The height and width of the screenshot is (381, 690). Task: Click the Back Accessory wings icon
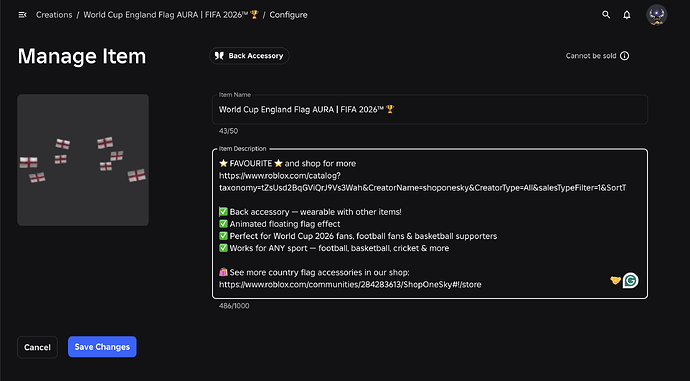point(219,56)
